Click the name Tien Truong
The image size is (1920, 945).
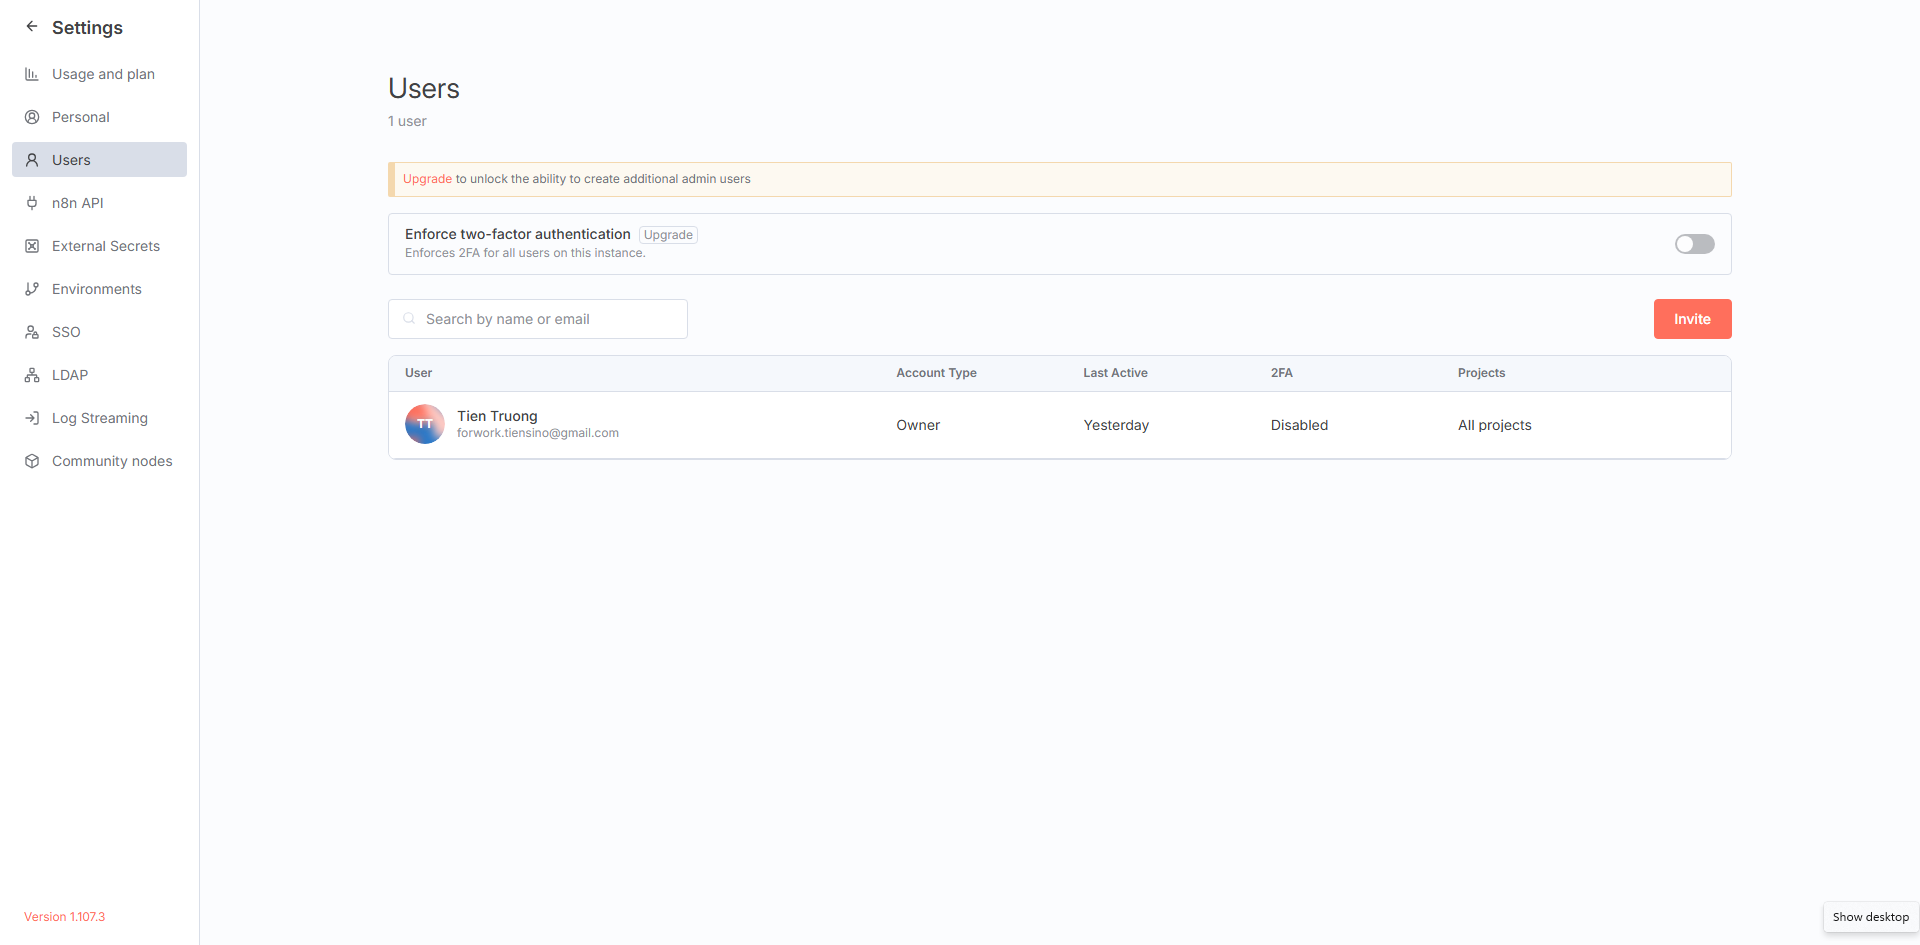coord(497,416)
